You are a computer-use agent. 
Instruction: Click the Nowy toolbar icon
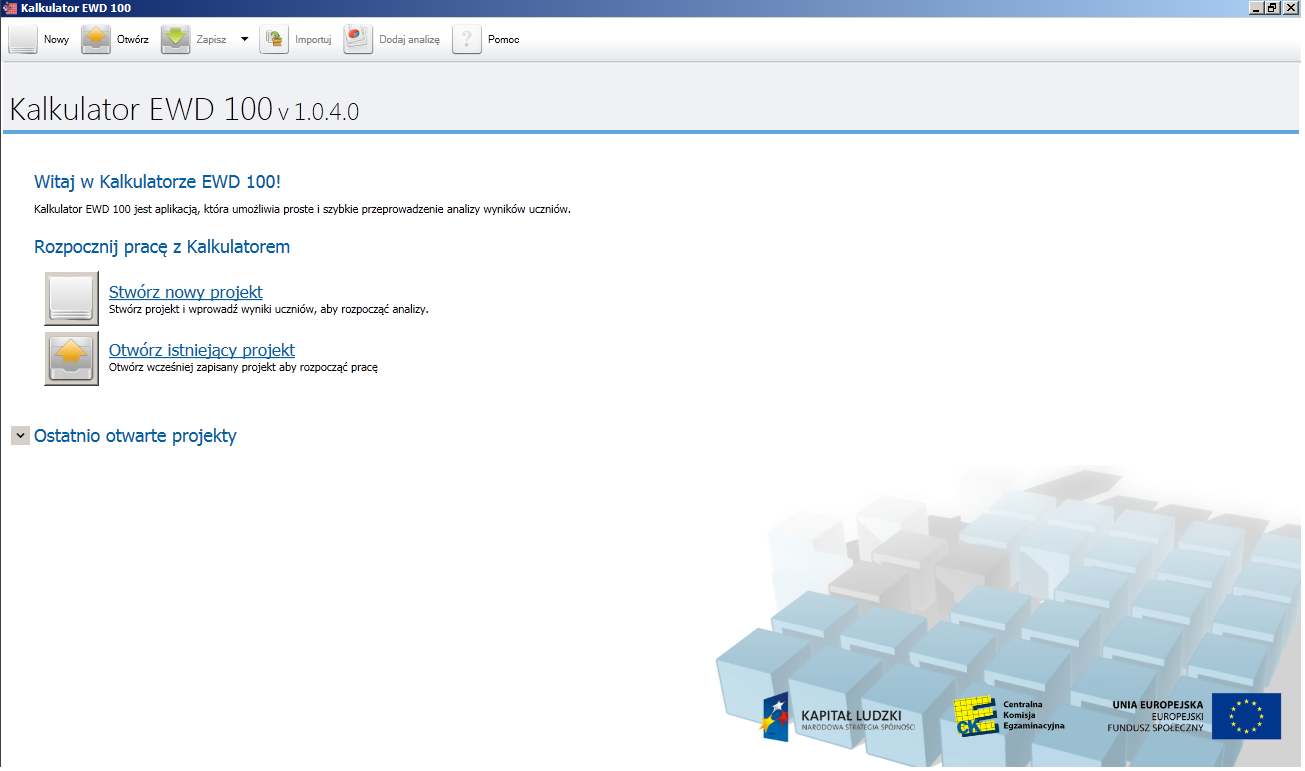point(23,39)
